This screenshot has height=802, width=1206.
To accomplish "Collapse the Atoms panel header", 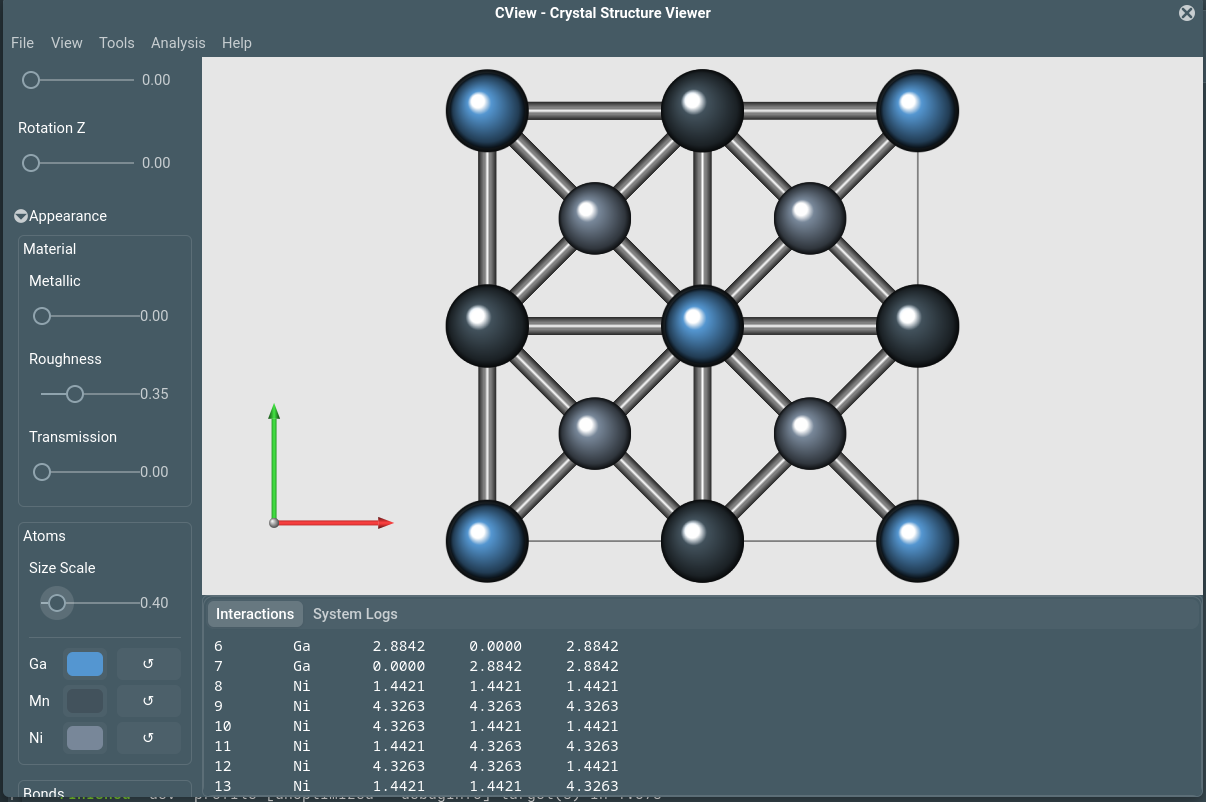I will pyautogui.click(x=44, y=536).
